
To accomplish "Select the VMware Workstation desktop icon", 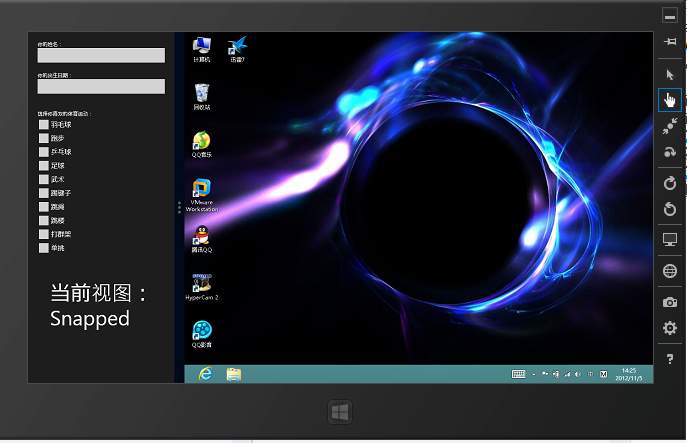I will click(x=202, y=195).
